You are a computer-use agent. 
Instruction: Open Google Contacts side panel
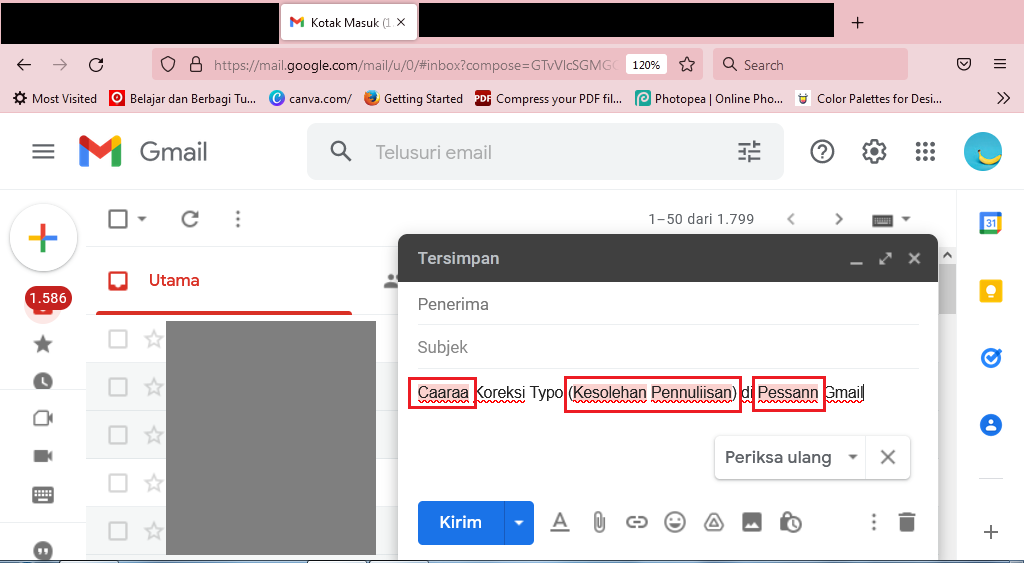[991, 425]
